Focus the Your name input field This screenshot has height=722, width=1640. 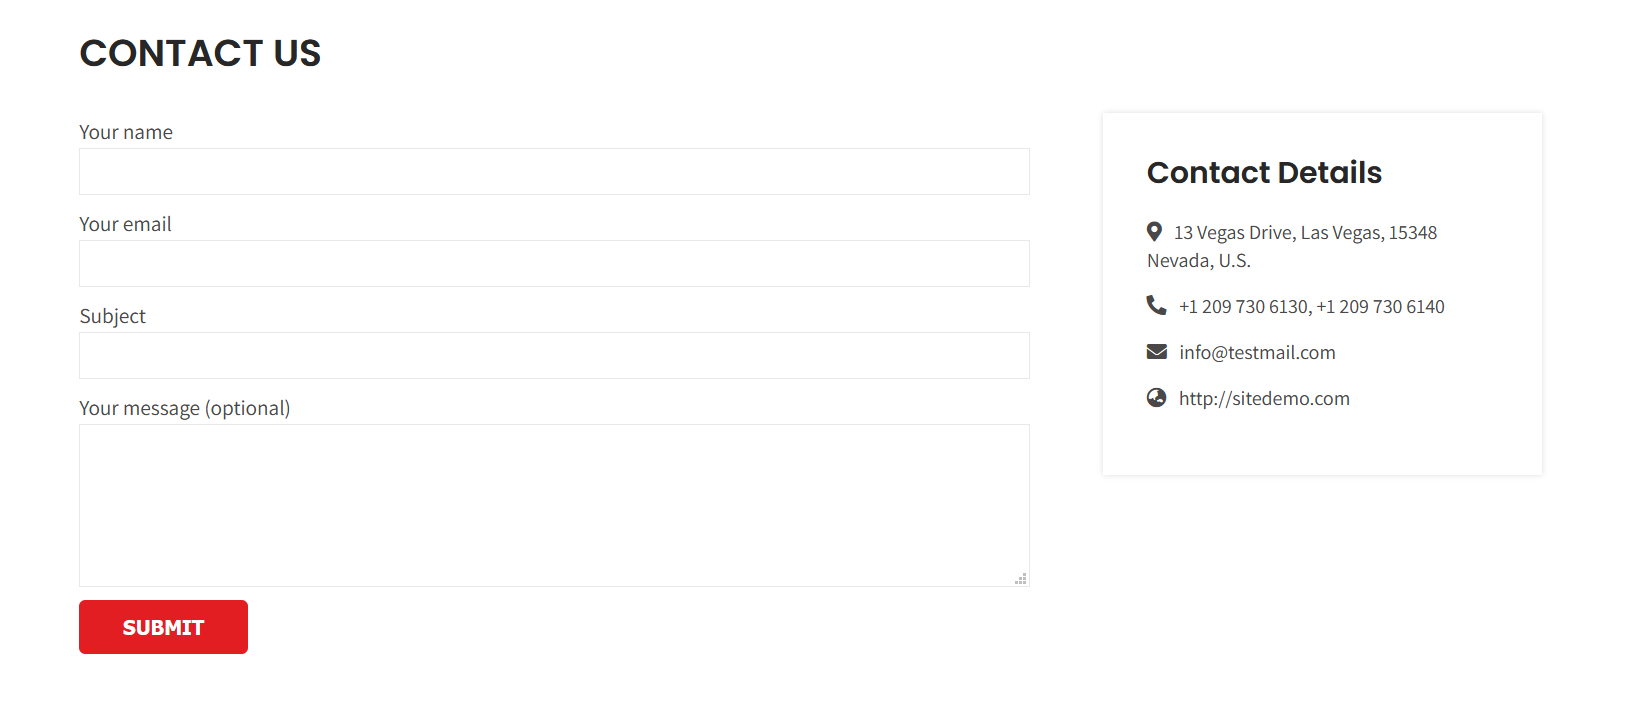click(554, 171)
